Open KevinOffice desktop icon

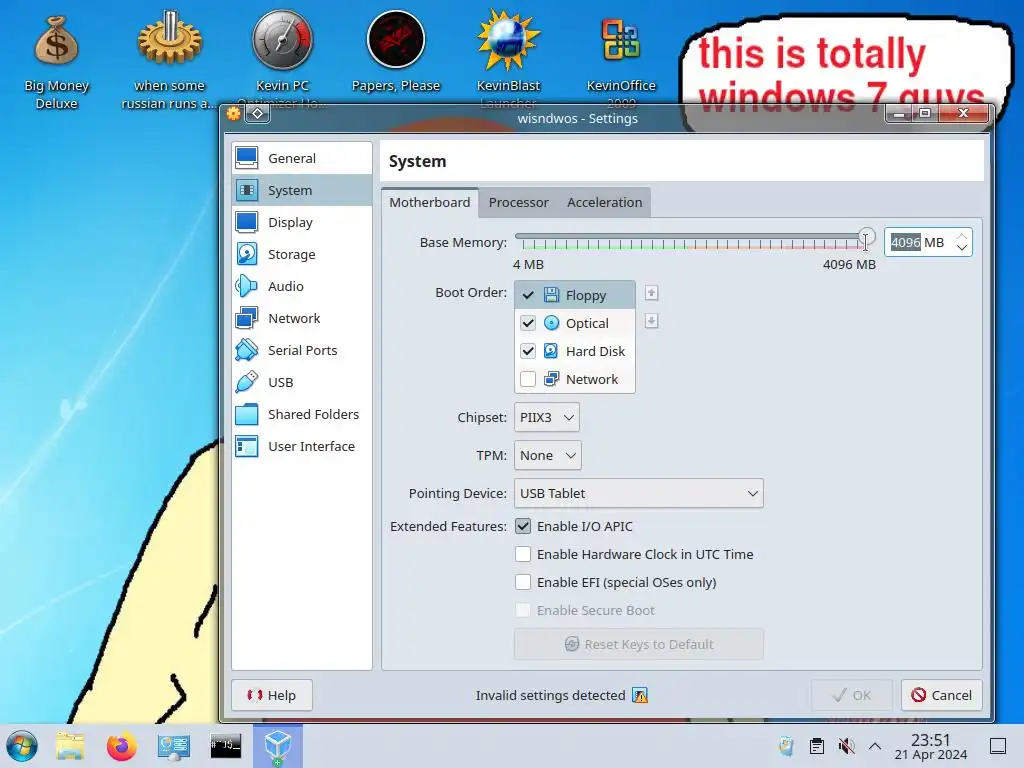pos(621,60)
